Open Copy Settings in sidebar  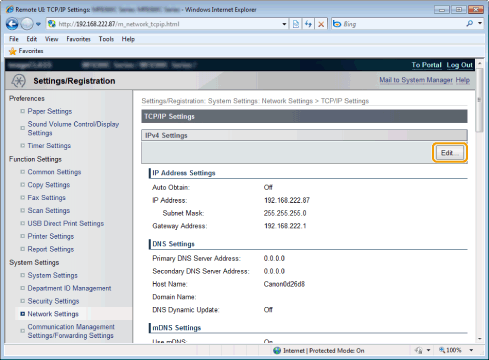coord(49,185)
